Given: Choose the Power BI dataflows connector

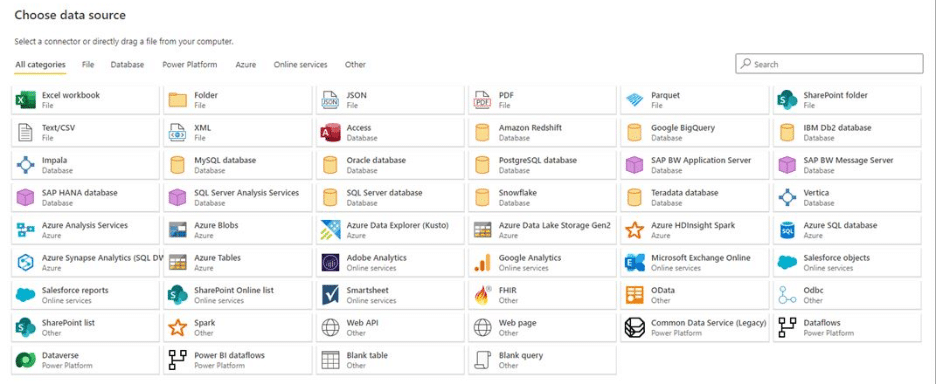Looking at the screenshot, I should click(x=238, y=360).
